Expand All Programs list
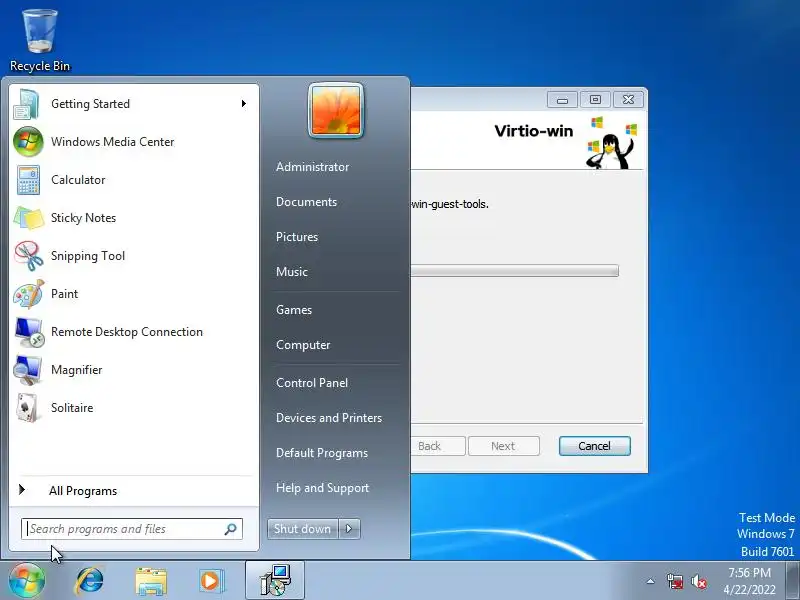 [83, 491]
